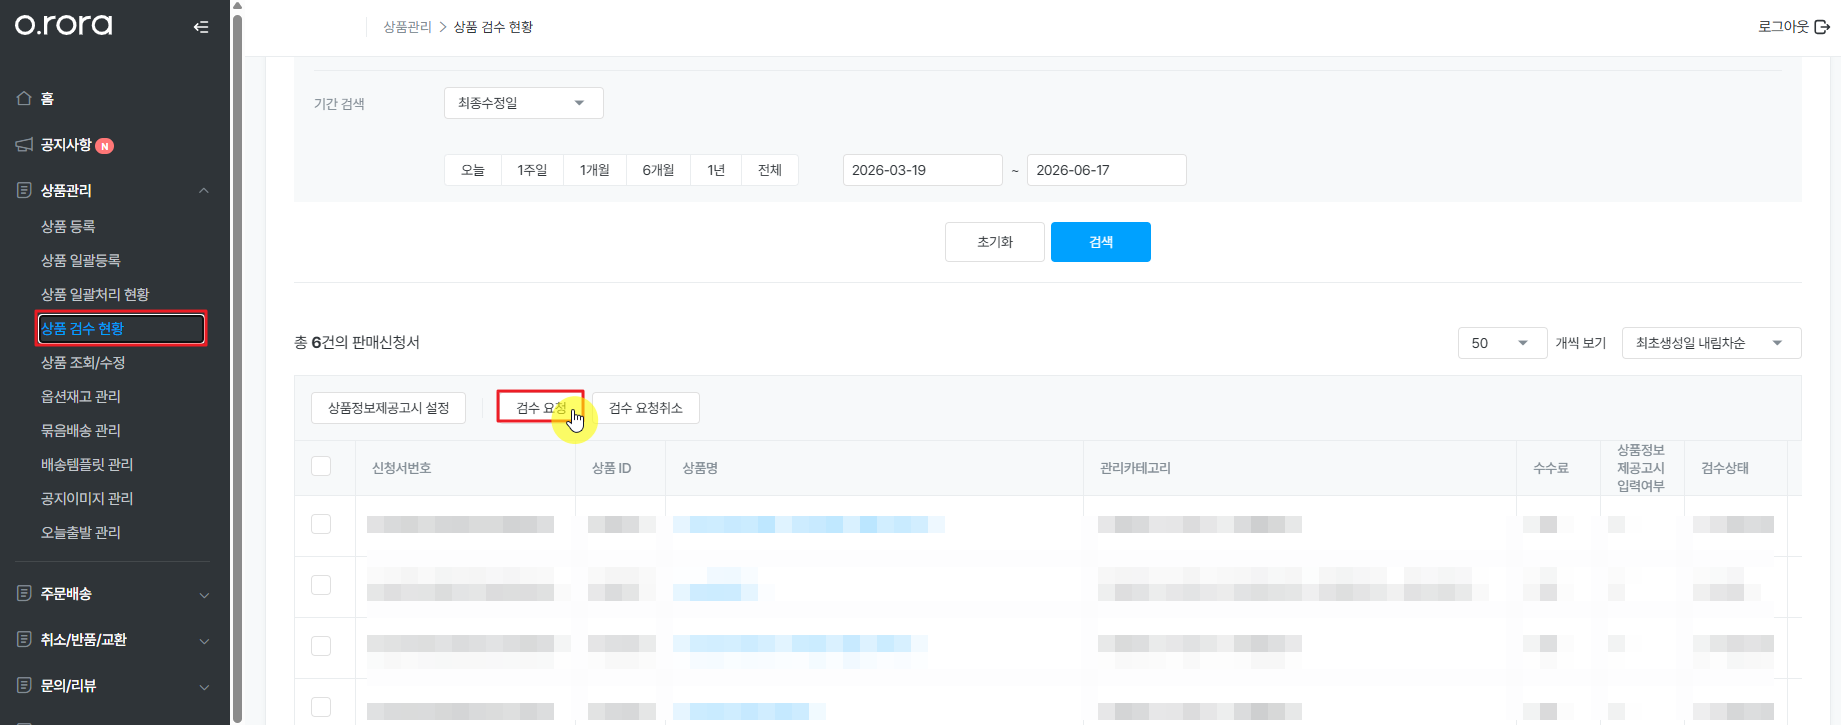Select the 6개월 period button
1841x725 pixels.
tap(658, 170)
